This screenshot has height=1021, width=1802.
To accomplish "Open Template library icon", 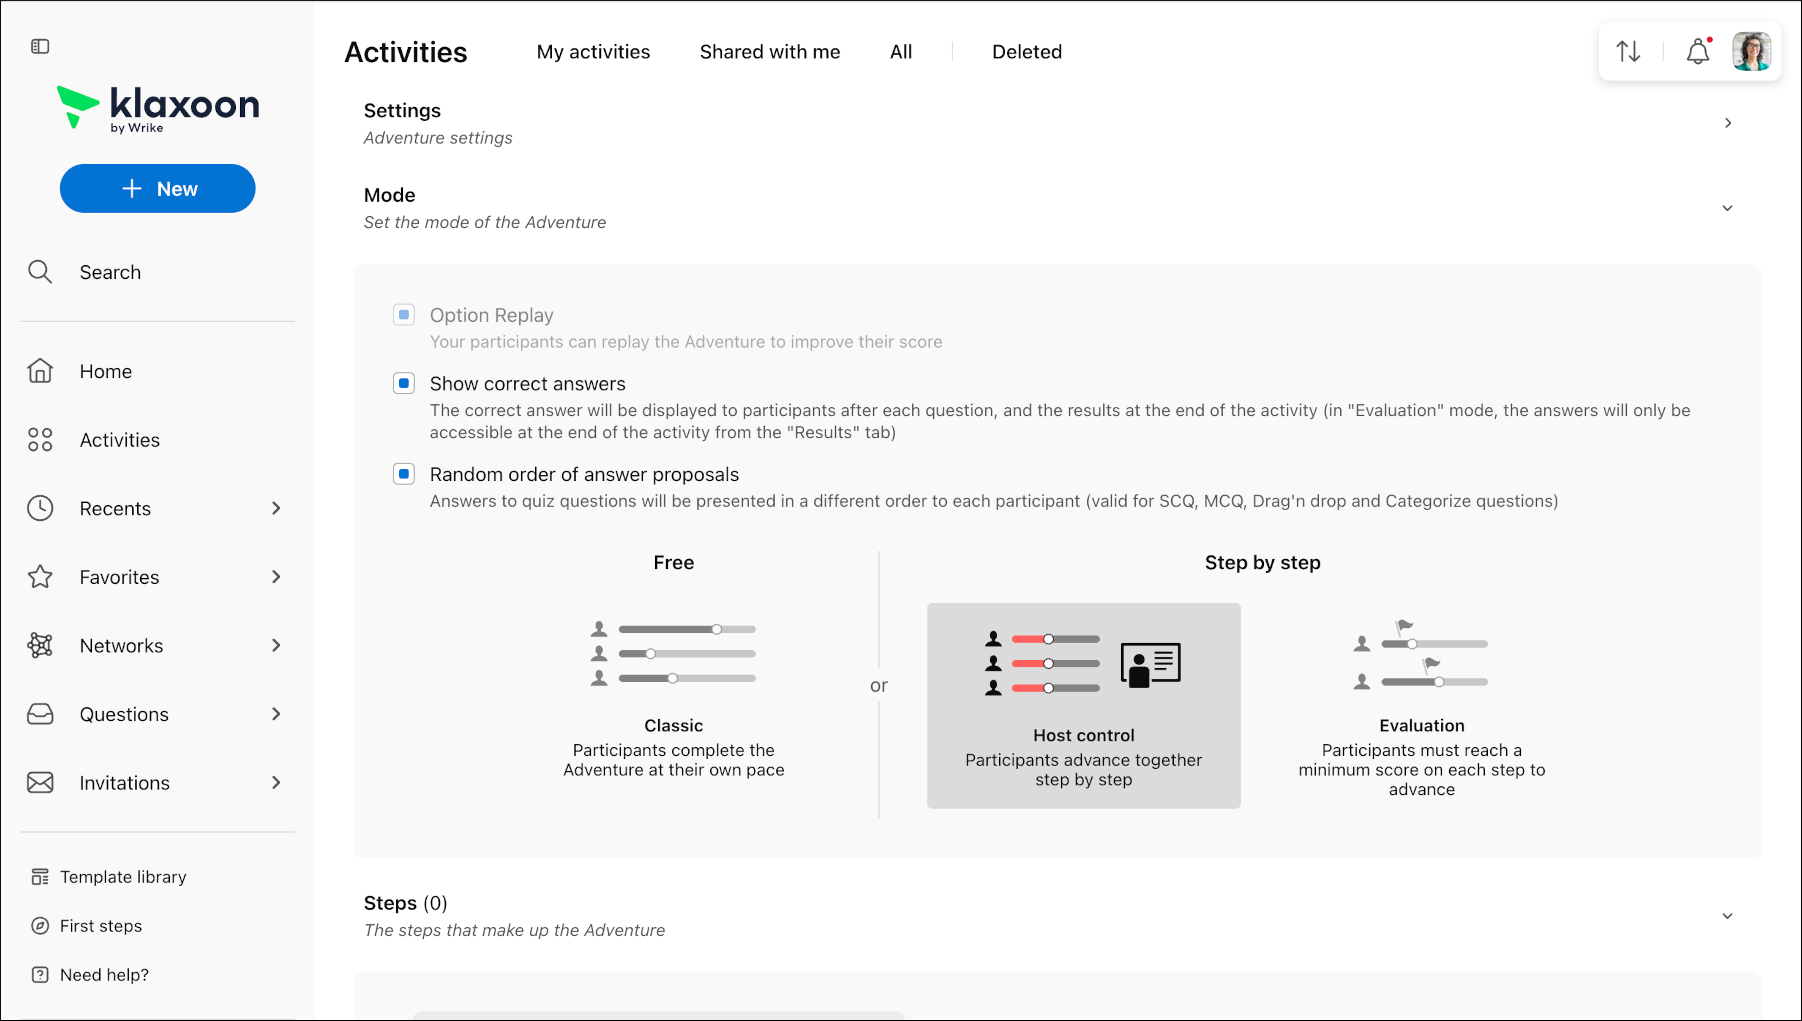I will (40, 877).
